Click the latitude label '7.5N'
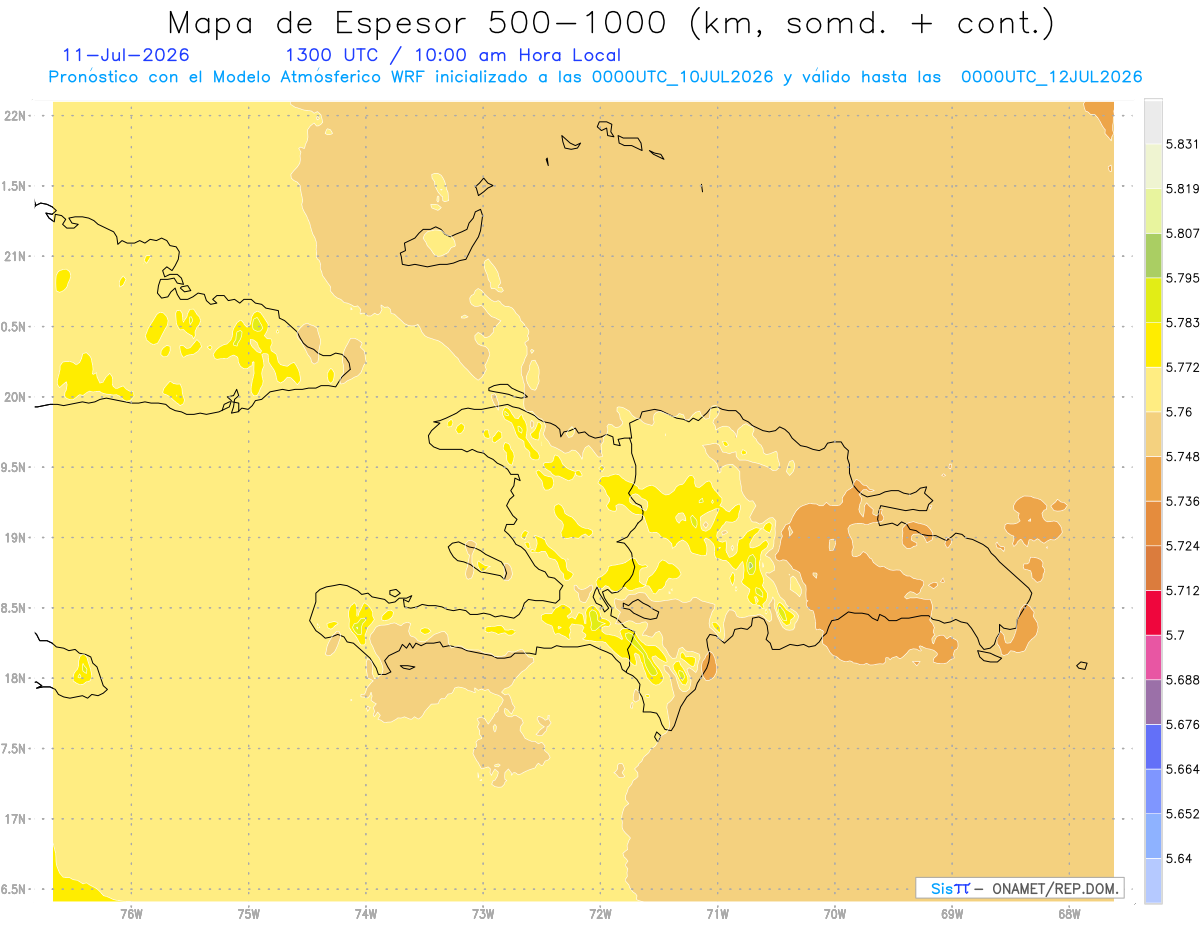Image resolution: width=1200 pixels, height=927 pixels. point(14,749)
